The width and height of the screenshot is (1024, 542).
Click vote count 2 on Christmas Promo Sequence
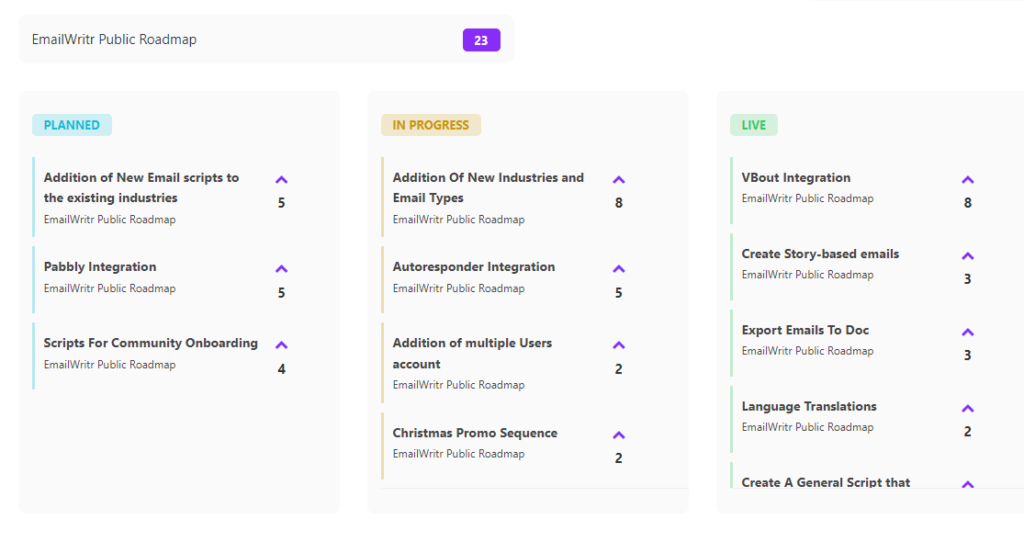618,458
